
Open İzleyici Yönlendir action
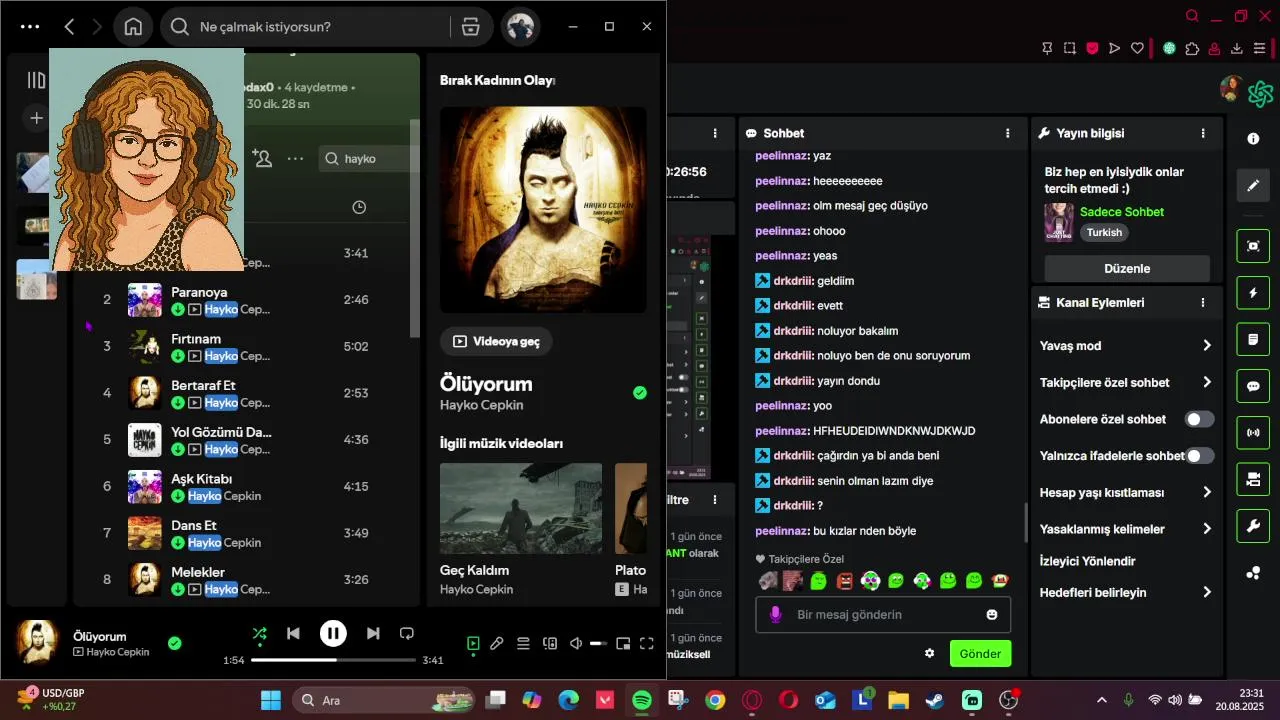pyautogui.click(x=1087, y=561)
